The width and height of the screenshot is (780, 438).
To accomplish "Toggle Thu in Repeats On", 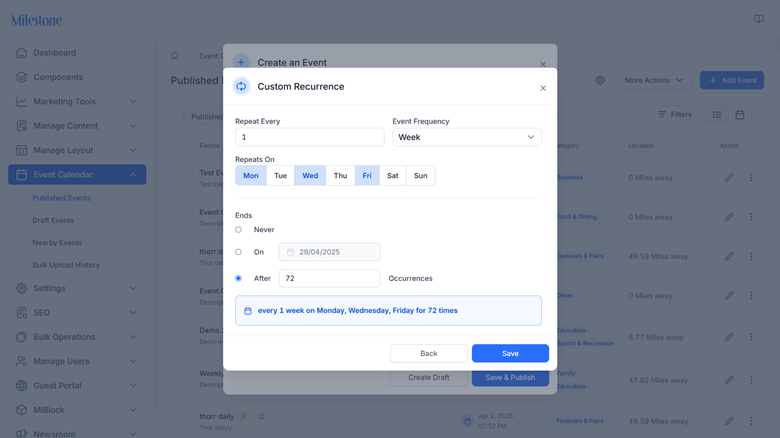I will (x=340, y=175).
